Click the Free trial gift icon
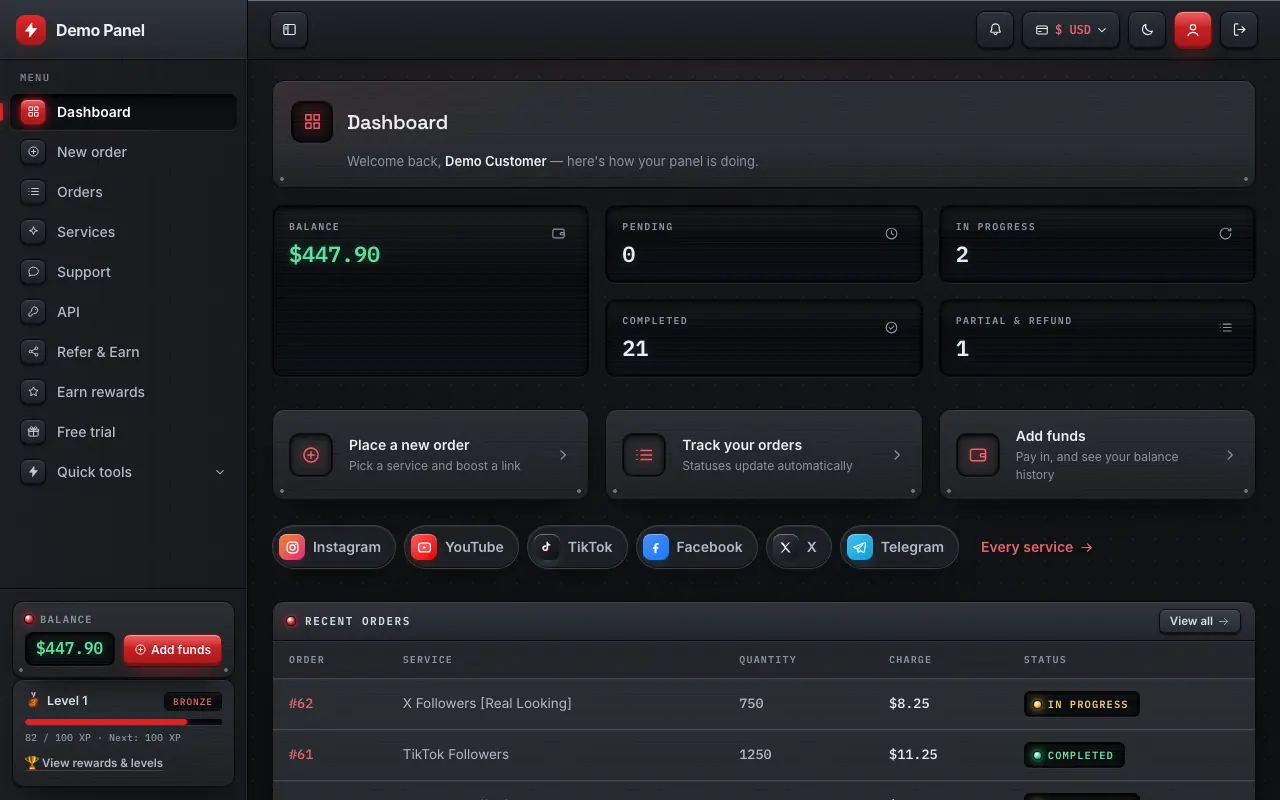This screenshot has width=1280, height=800. (33, 432)
